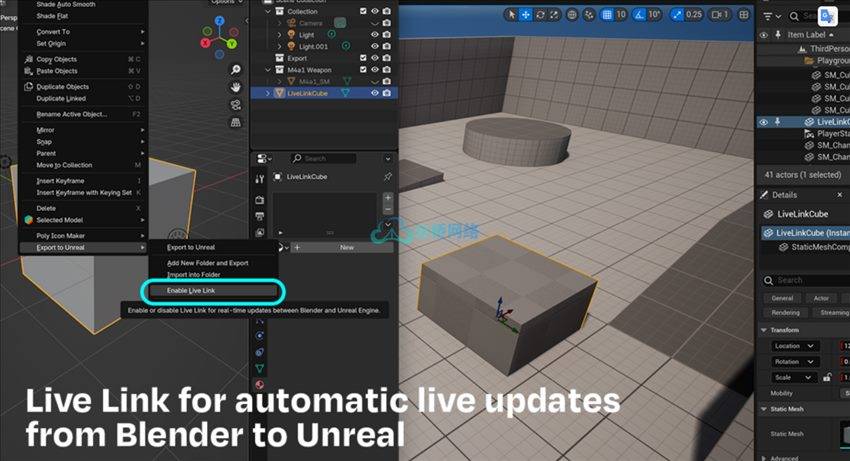The image size is (850, 461).
Task: Open the Location type dropdown in Details
Action: pos(795,346)
